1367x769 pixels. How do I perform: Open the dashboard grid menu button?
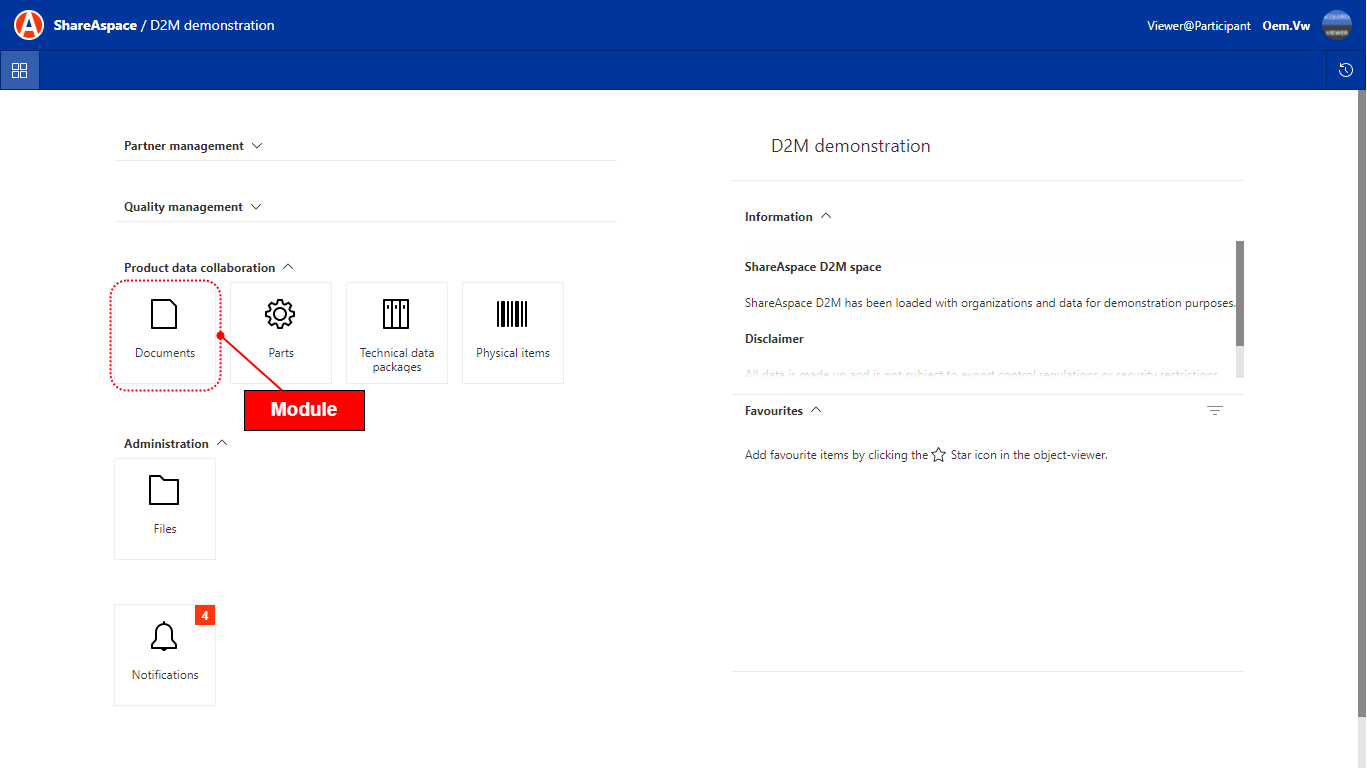click(x=19, y=70)
